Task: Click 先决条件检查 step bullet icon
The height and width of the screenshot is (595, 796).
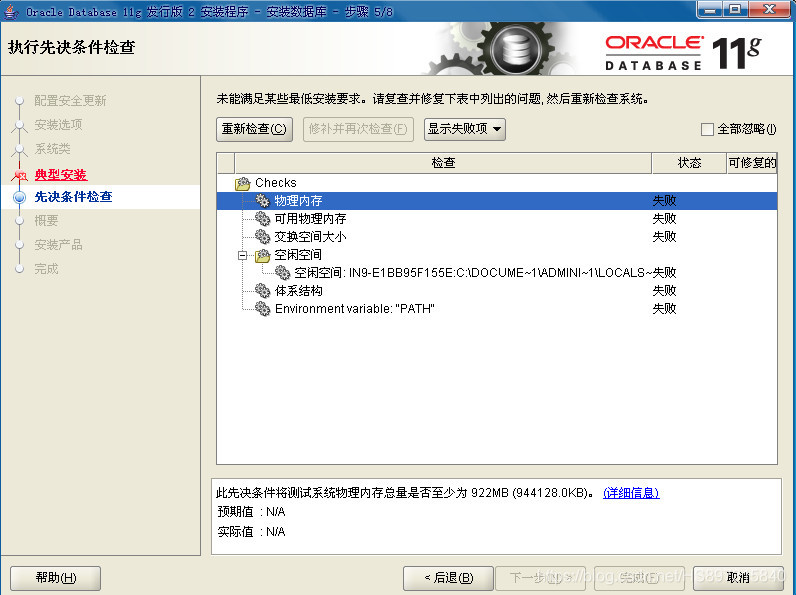Action: tap(19, 197)
